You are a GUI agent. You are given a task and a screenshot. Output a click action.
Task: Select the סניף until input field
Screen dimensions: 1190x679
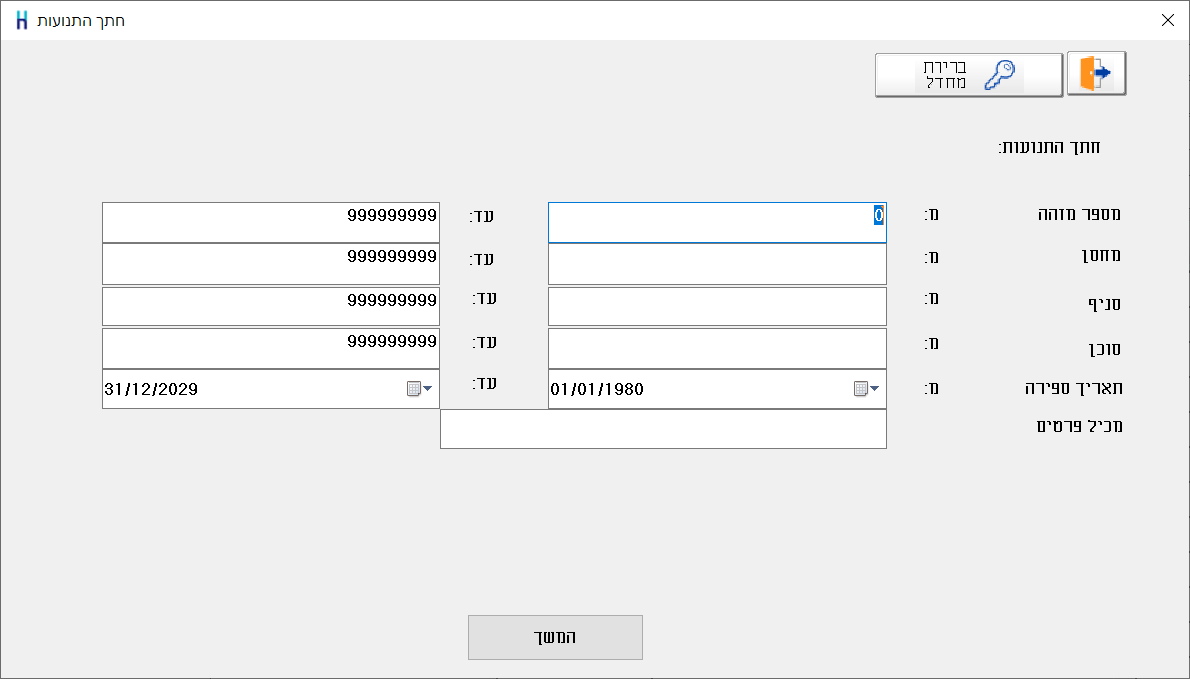pyautogui.click(x=271, y=306)
